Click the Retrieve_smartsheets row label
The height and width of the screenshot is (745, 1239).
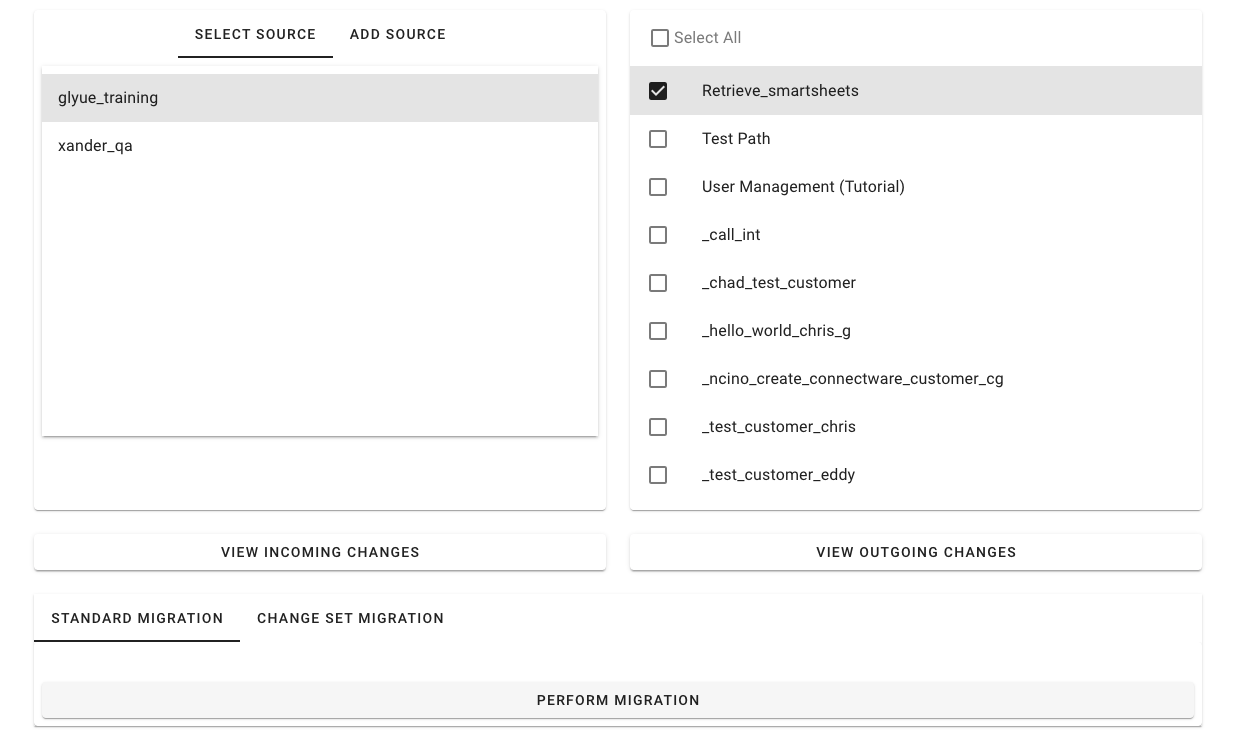(x=780, y=91)
